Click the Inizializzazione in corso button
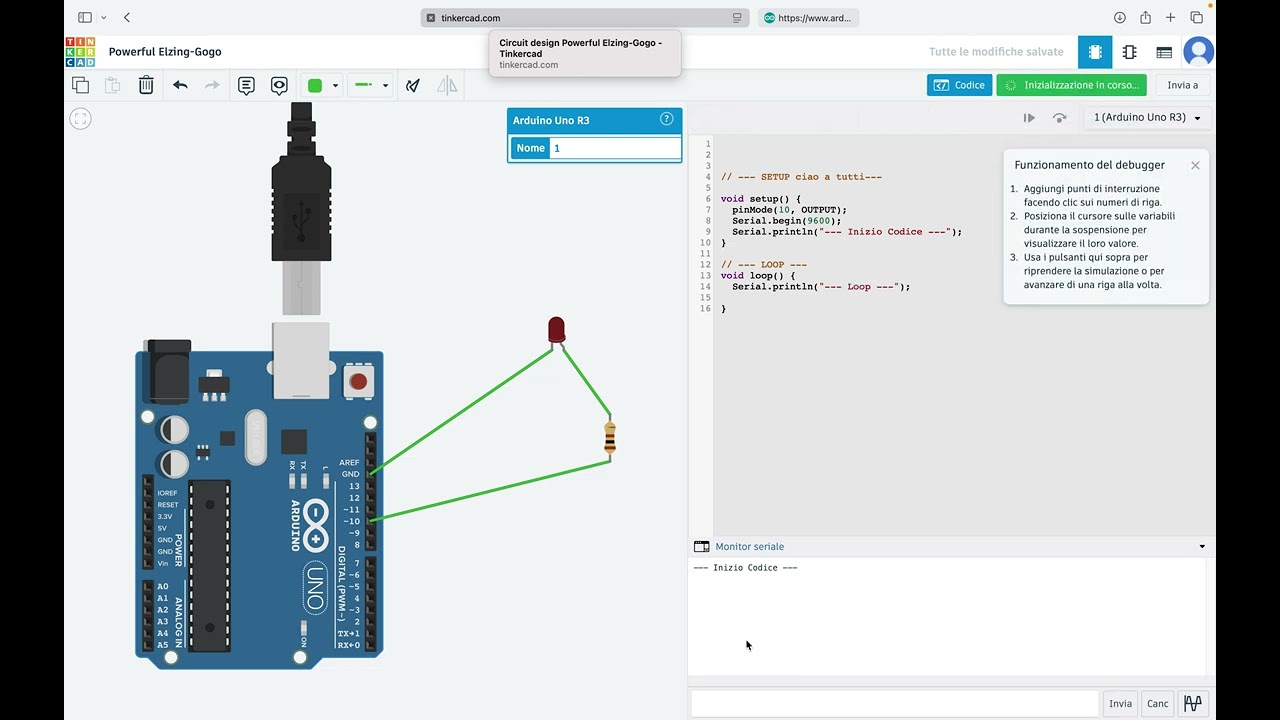 click(x=1071, y=85)
